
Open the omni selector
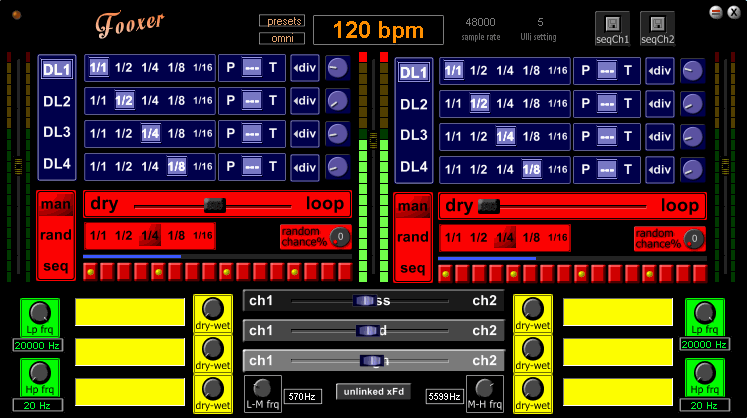coord(282,38)
